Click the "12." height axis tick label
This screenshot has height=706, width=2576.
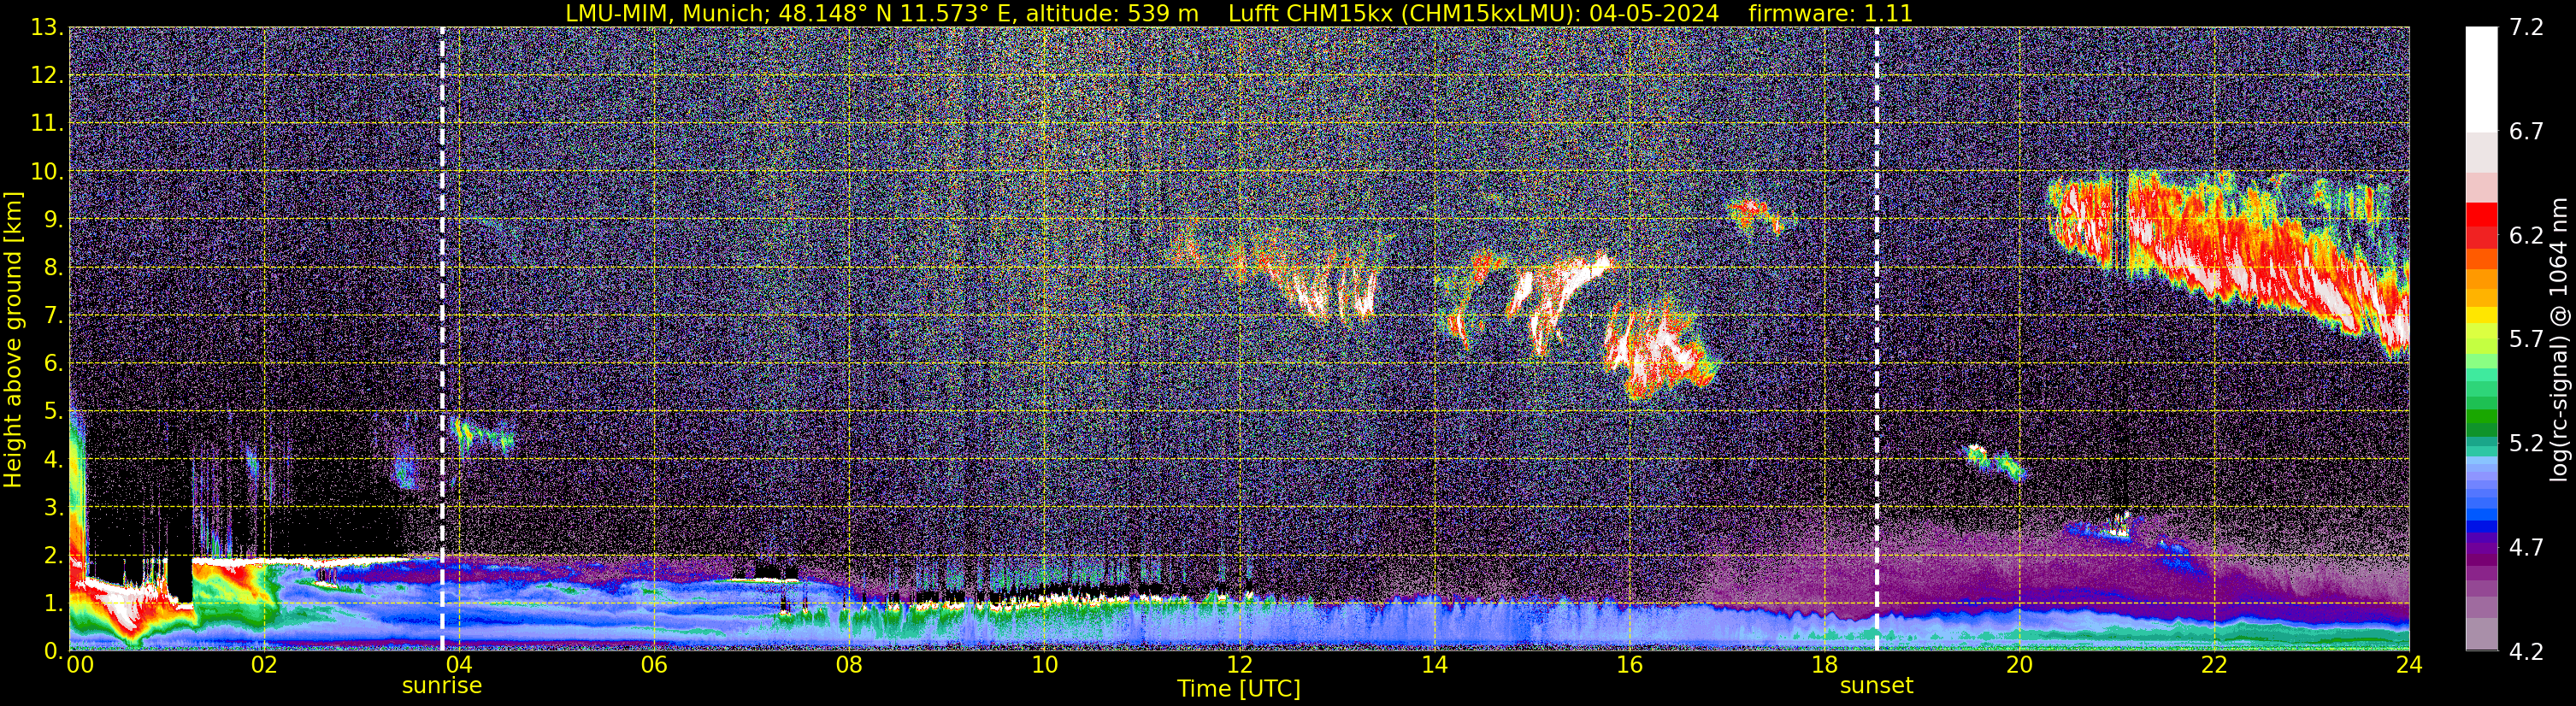pos(47,75)
